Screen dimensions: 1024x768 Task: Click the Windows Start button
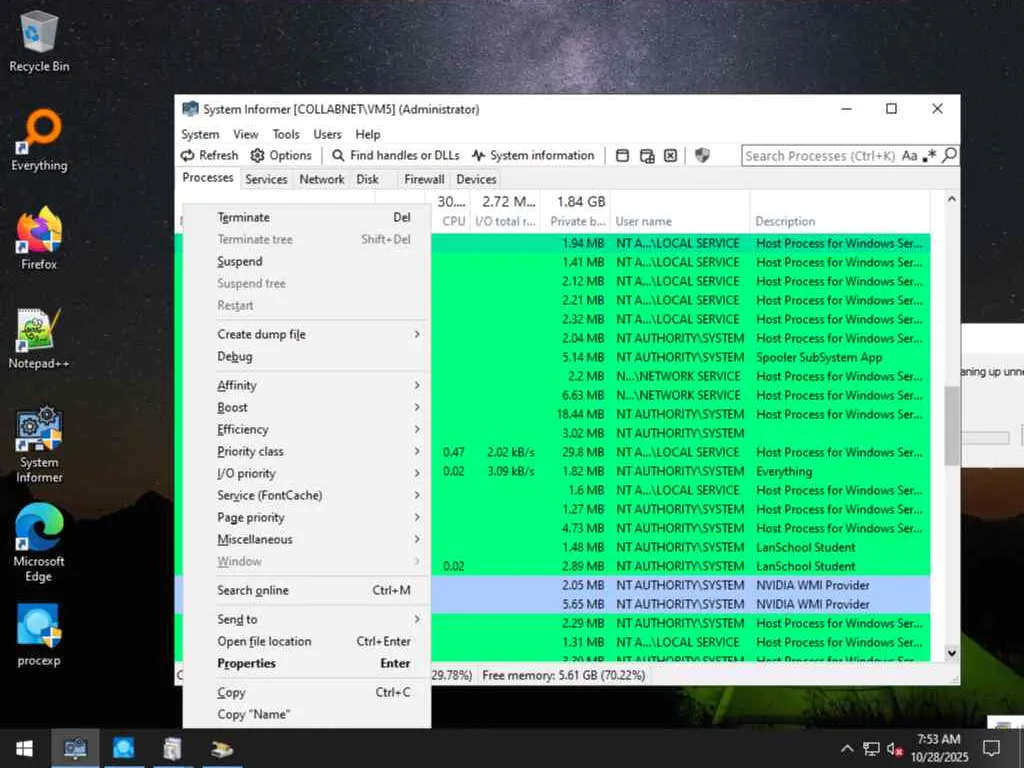[x=24, y=748]
